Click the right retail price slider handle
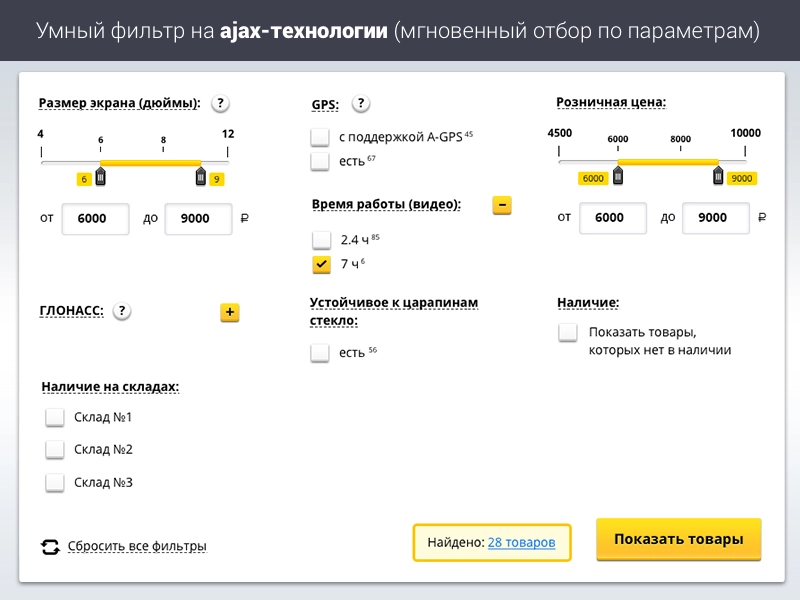 (718, 176)
